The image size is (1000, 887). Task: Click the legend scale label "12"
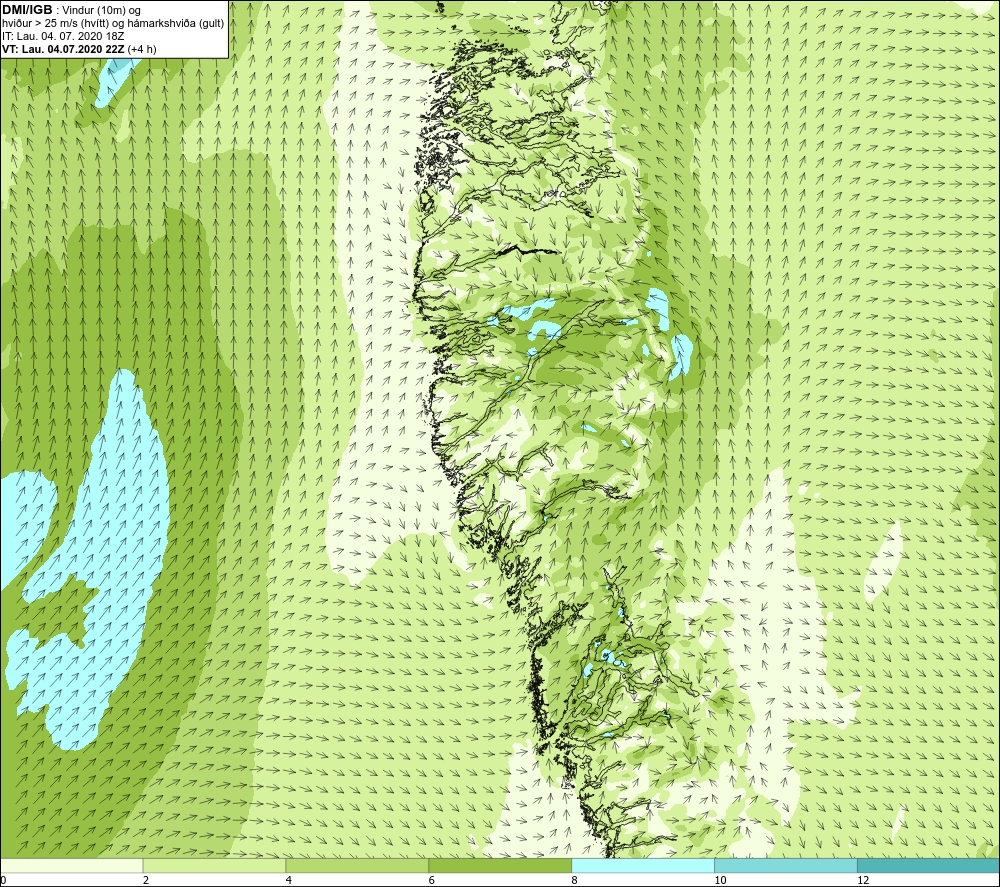pyautogui.click(x=863, y=880)
